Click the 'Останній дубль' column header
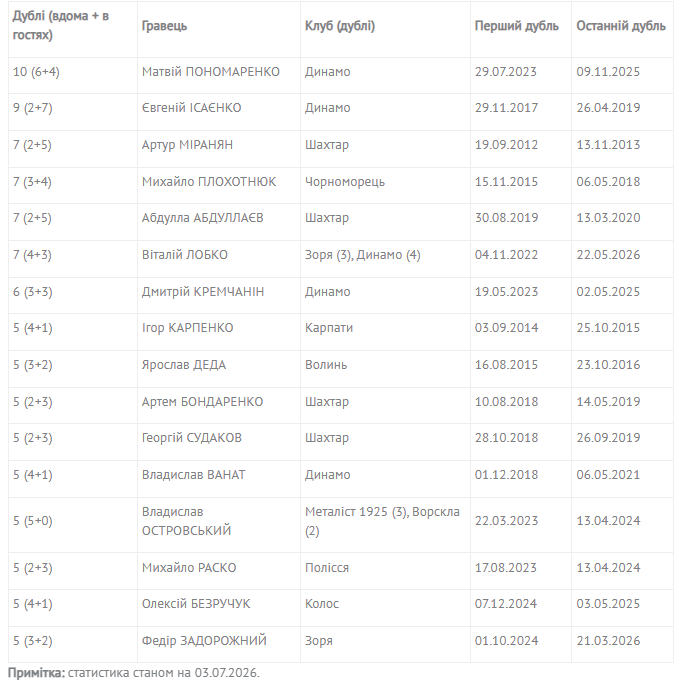The width and height of the screenshot is (682, 689). tap(621, 26)
